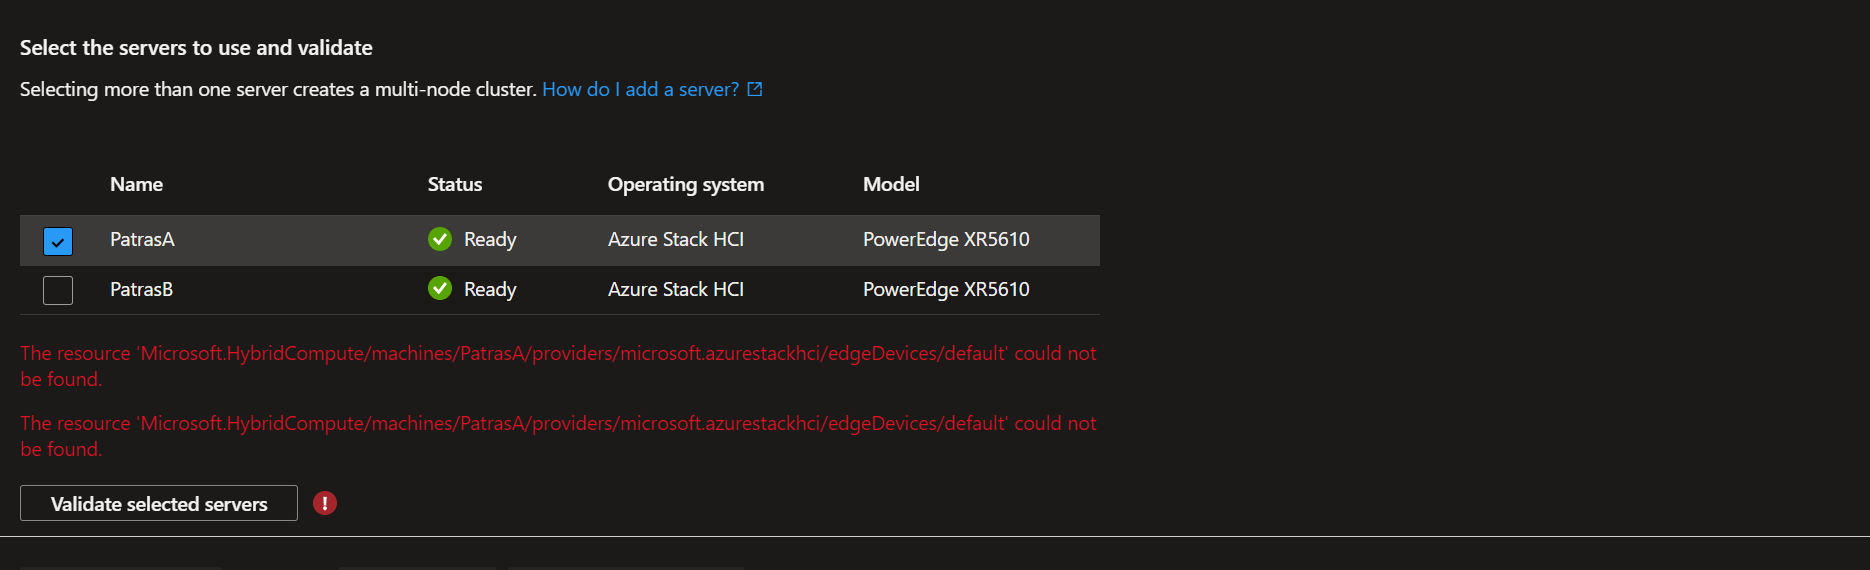Click the Operating system column header

point(686,184)
